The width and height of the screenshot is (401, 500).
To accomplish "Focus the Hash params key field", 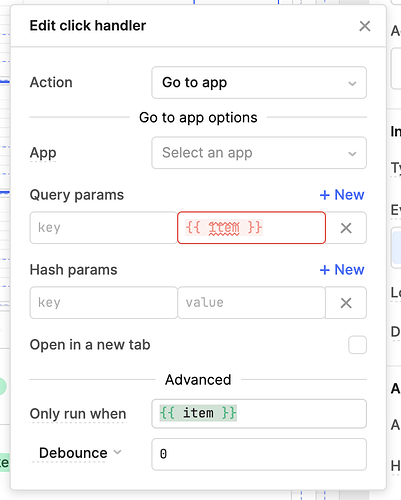I will pos(103,303).
